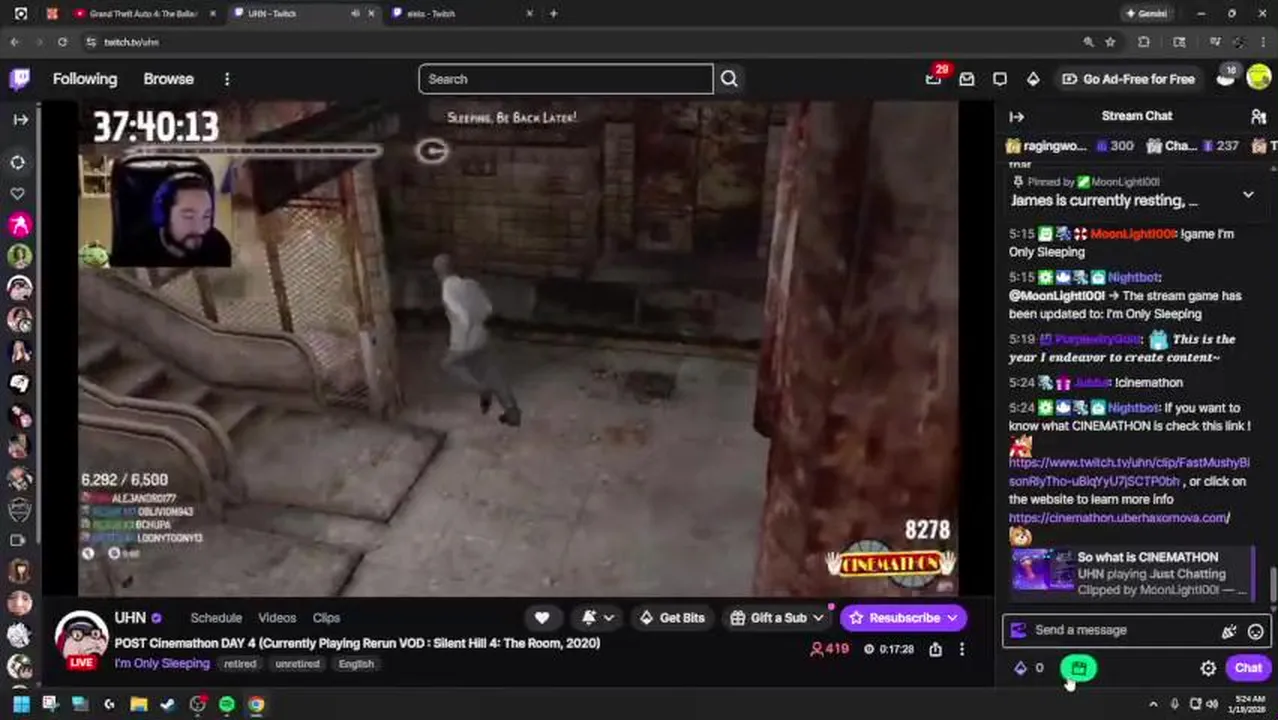Open the FastMushyBison clip link in chat

(x=1129, y=472)
